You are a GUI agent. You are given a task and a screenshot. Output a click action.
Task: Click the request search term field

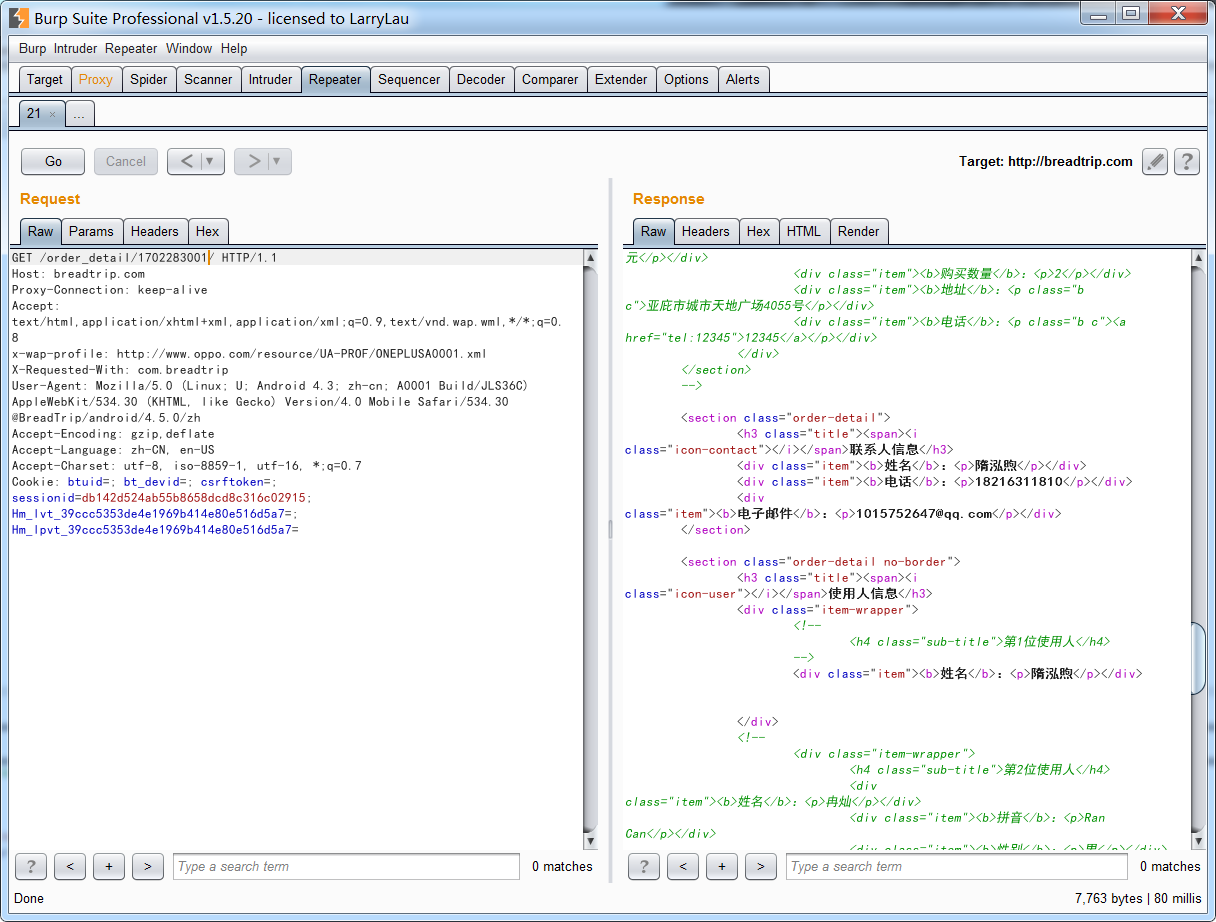coord(346,866)
